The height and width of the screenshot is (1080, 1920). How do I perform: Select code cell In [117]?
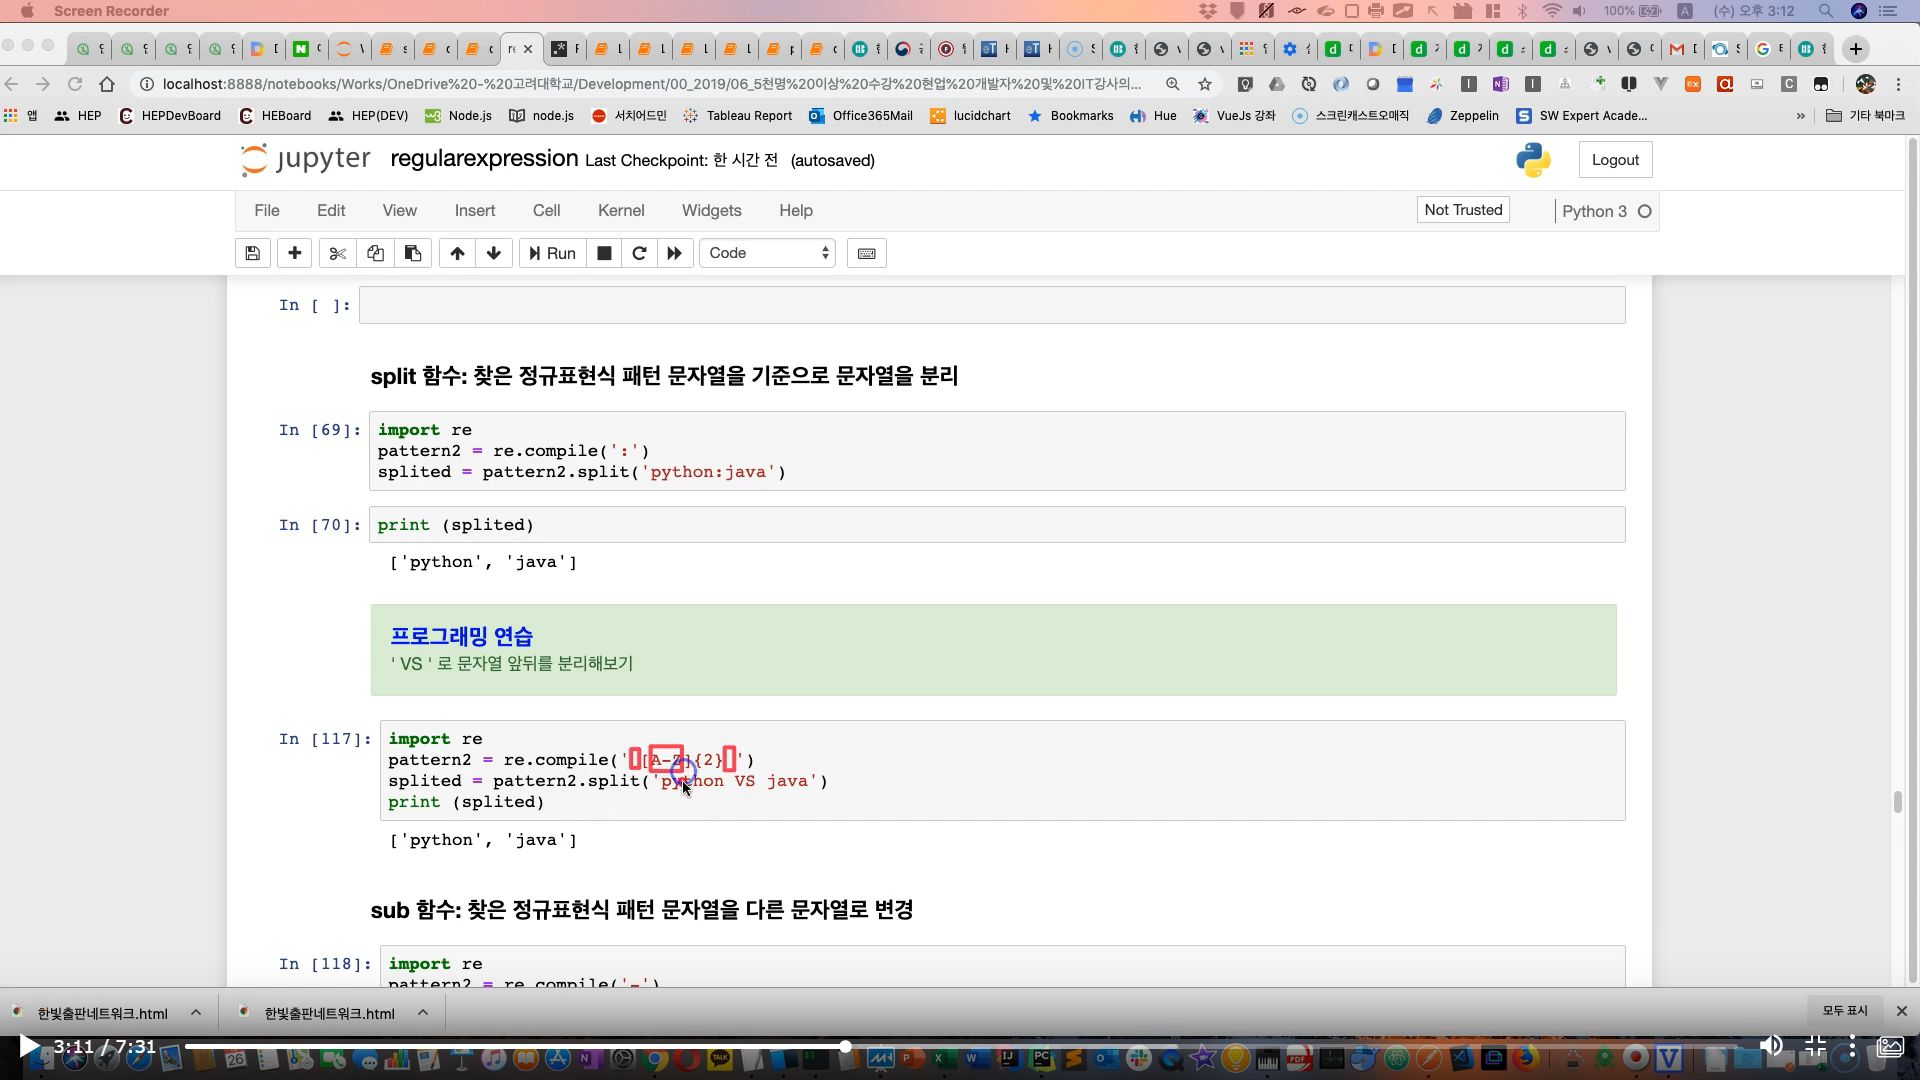[x=1003, y=770]
